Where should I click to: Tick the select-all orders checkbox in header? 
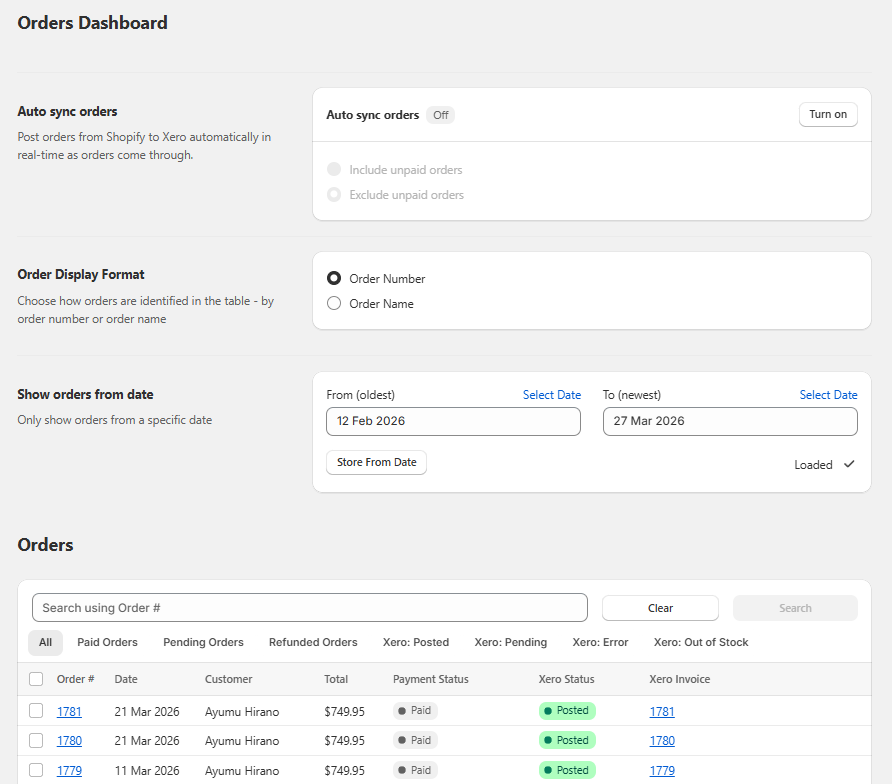tap(36, 679)
